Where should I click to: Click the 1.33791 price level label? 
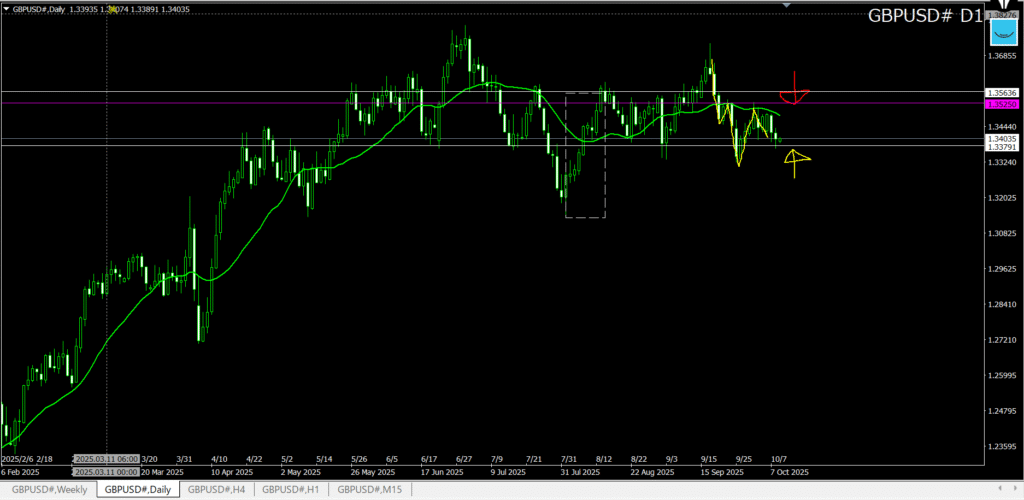coord(1002,150)
